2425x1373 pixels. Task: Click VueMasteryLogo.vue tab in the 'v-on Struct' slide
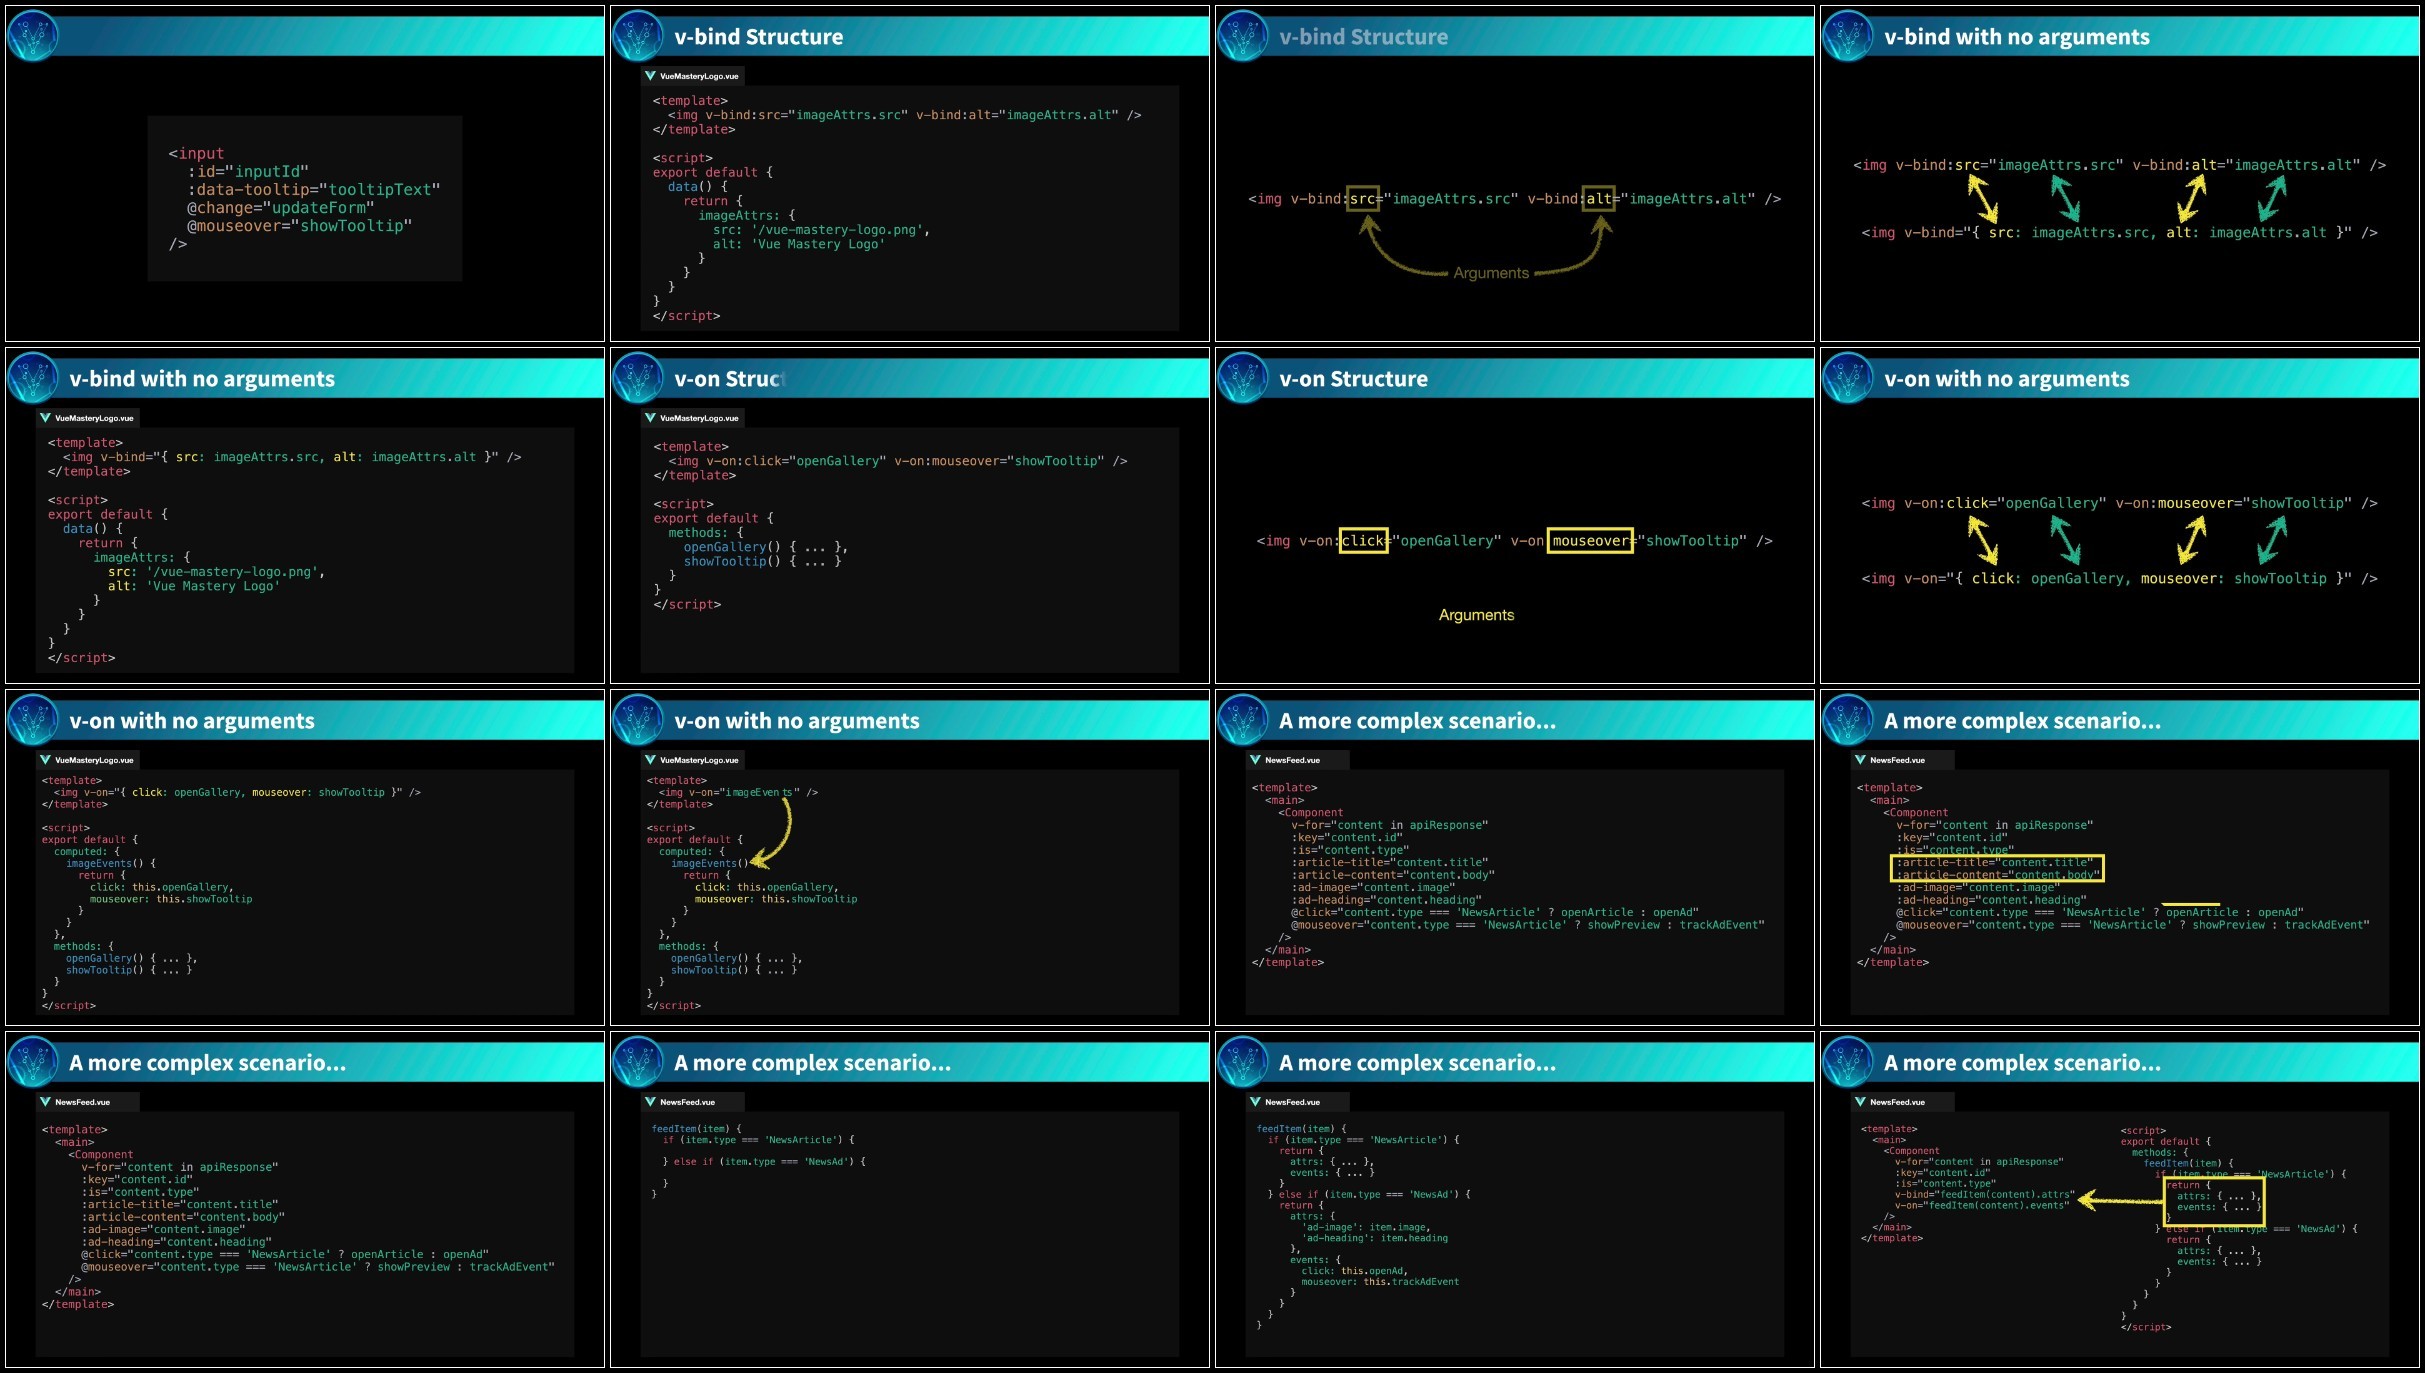click(x=693, y=418)
